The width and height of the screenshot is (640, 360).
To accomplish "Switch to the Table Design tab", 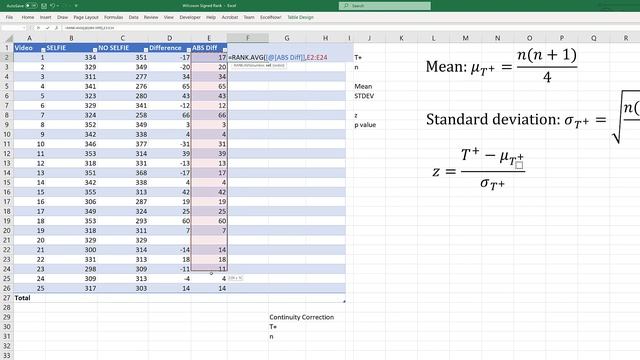I will coord(300,17).
